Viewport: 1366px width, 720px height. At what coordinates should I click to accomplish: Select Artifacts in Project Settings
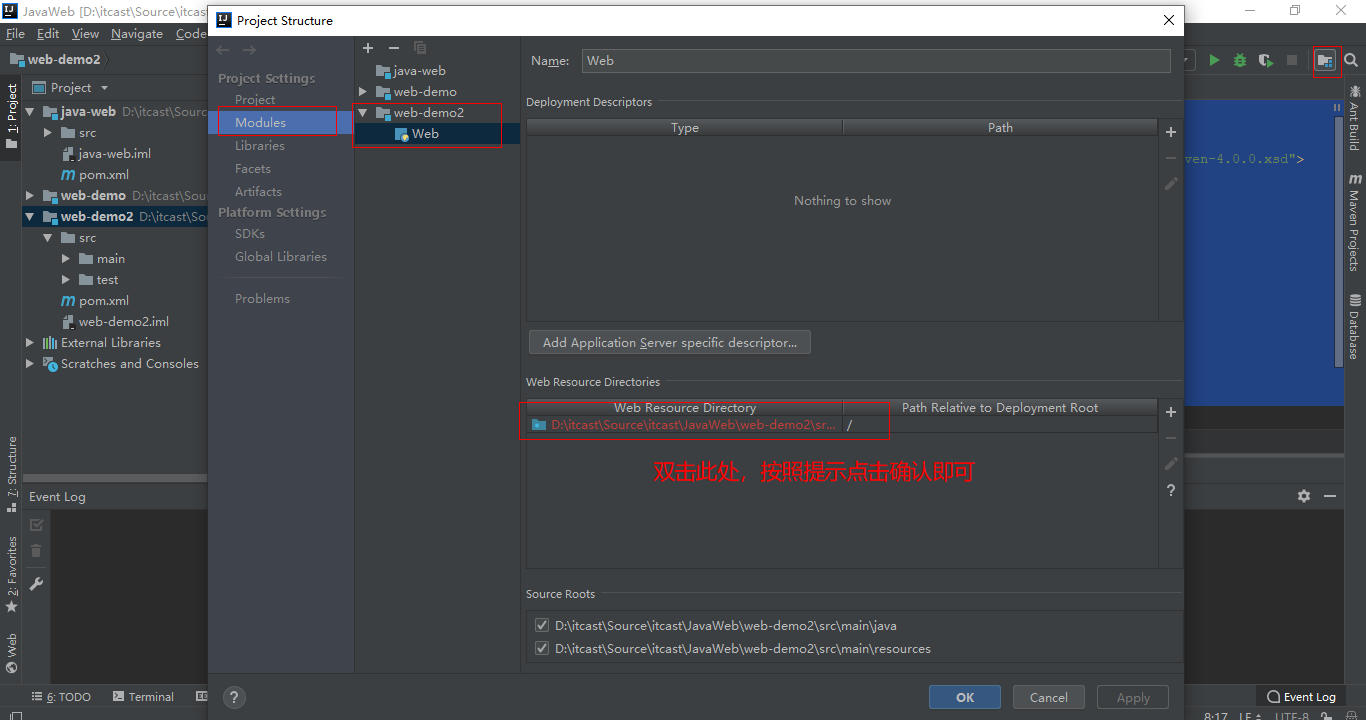click(258, 192)
